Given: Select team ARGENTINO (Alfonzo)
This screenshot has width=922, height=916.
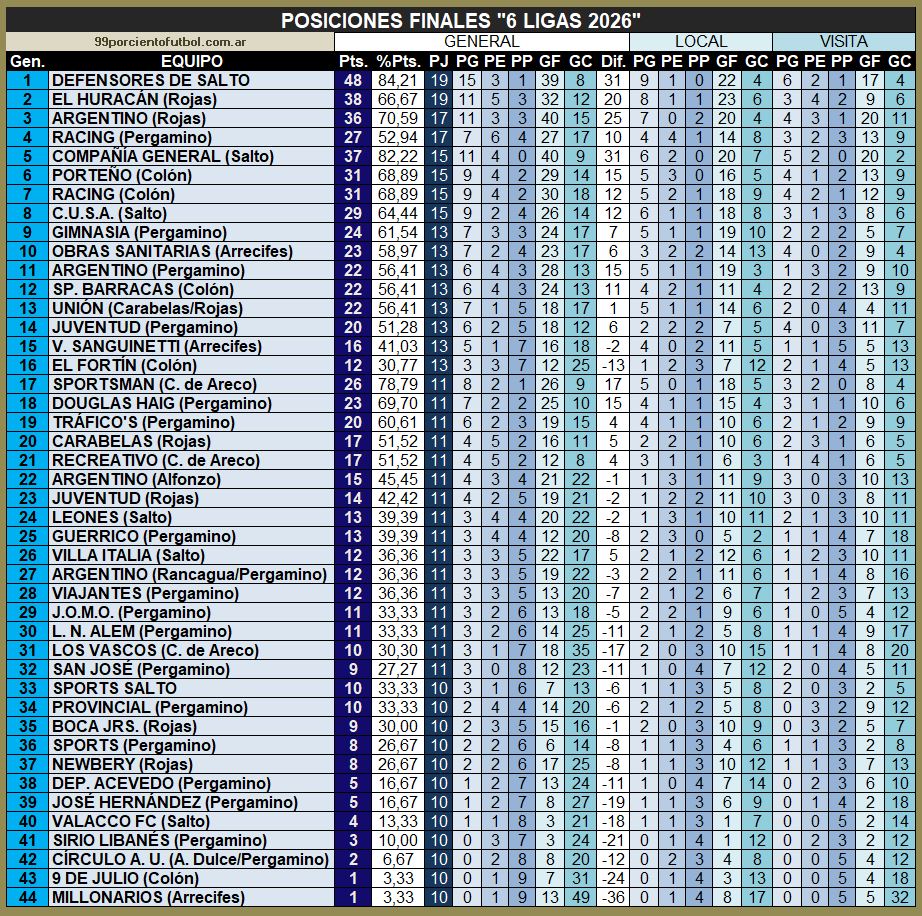Looking at the screenshot, I should point(136,479).
